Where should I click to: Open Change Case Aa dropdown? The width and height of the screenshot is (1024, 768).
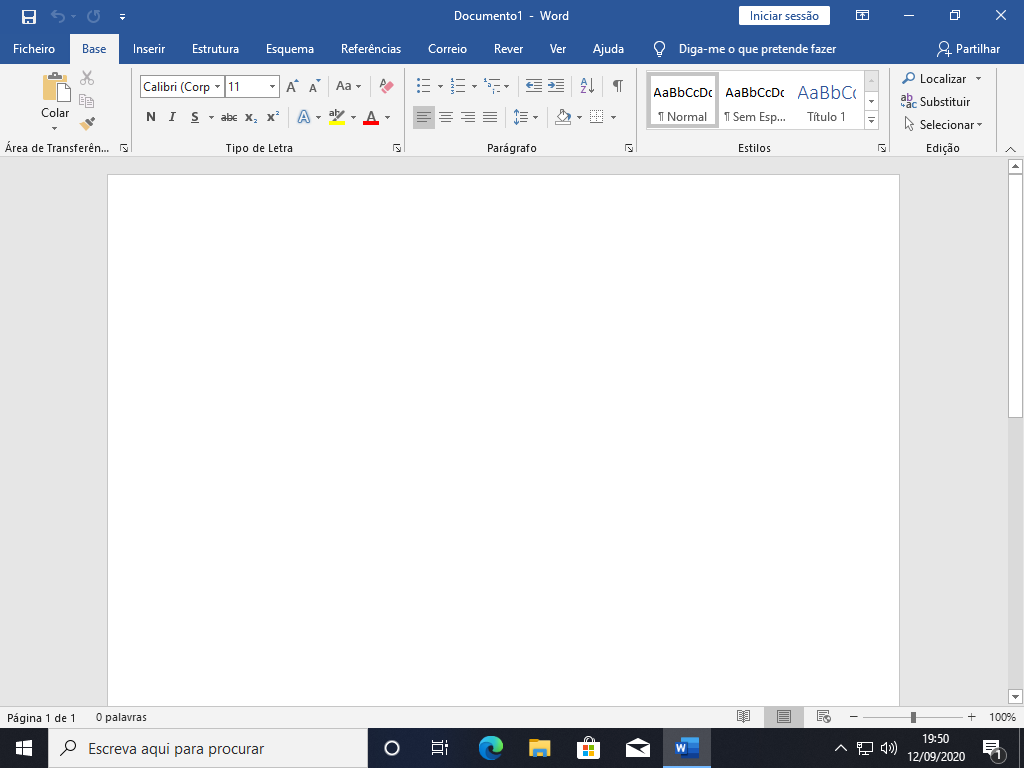click(349, 86)
